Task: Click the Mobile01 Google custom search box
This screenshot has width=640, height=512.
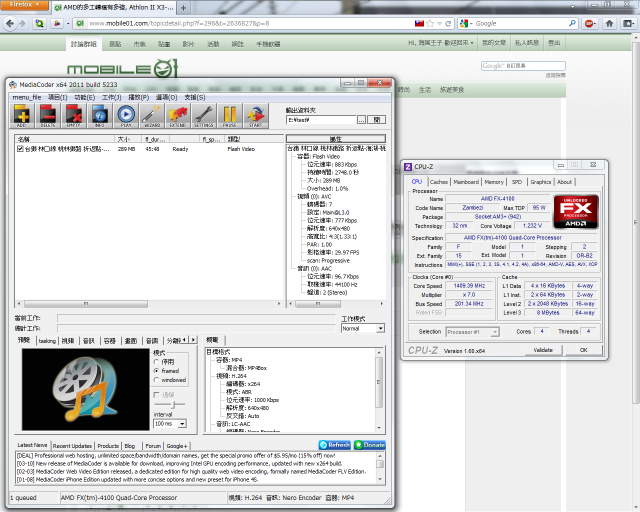Action: click(523, 66)
